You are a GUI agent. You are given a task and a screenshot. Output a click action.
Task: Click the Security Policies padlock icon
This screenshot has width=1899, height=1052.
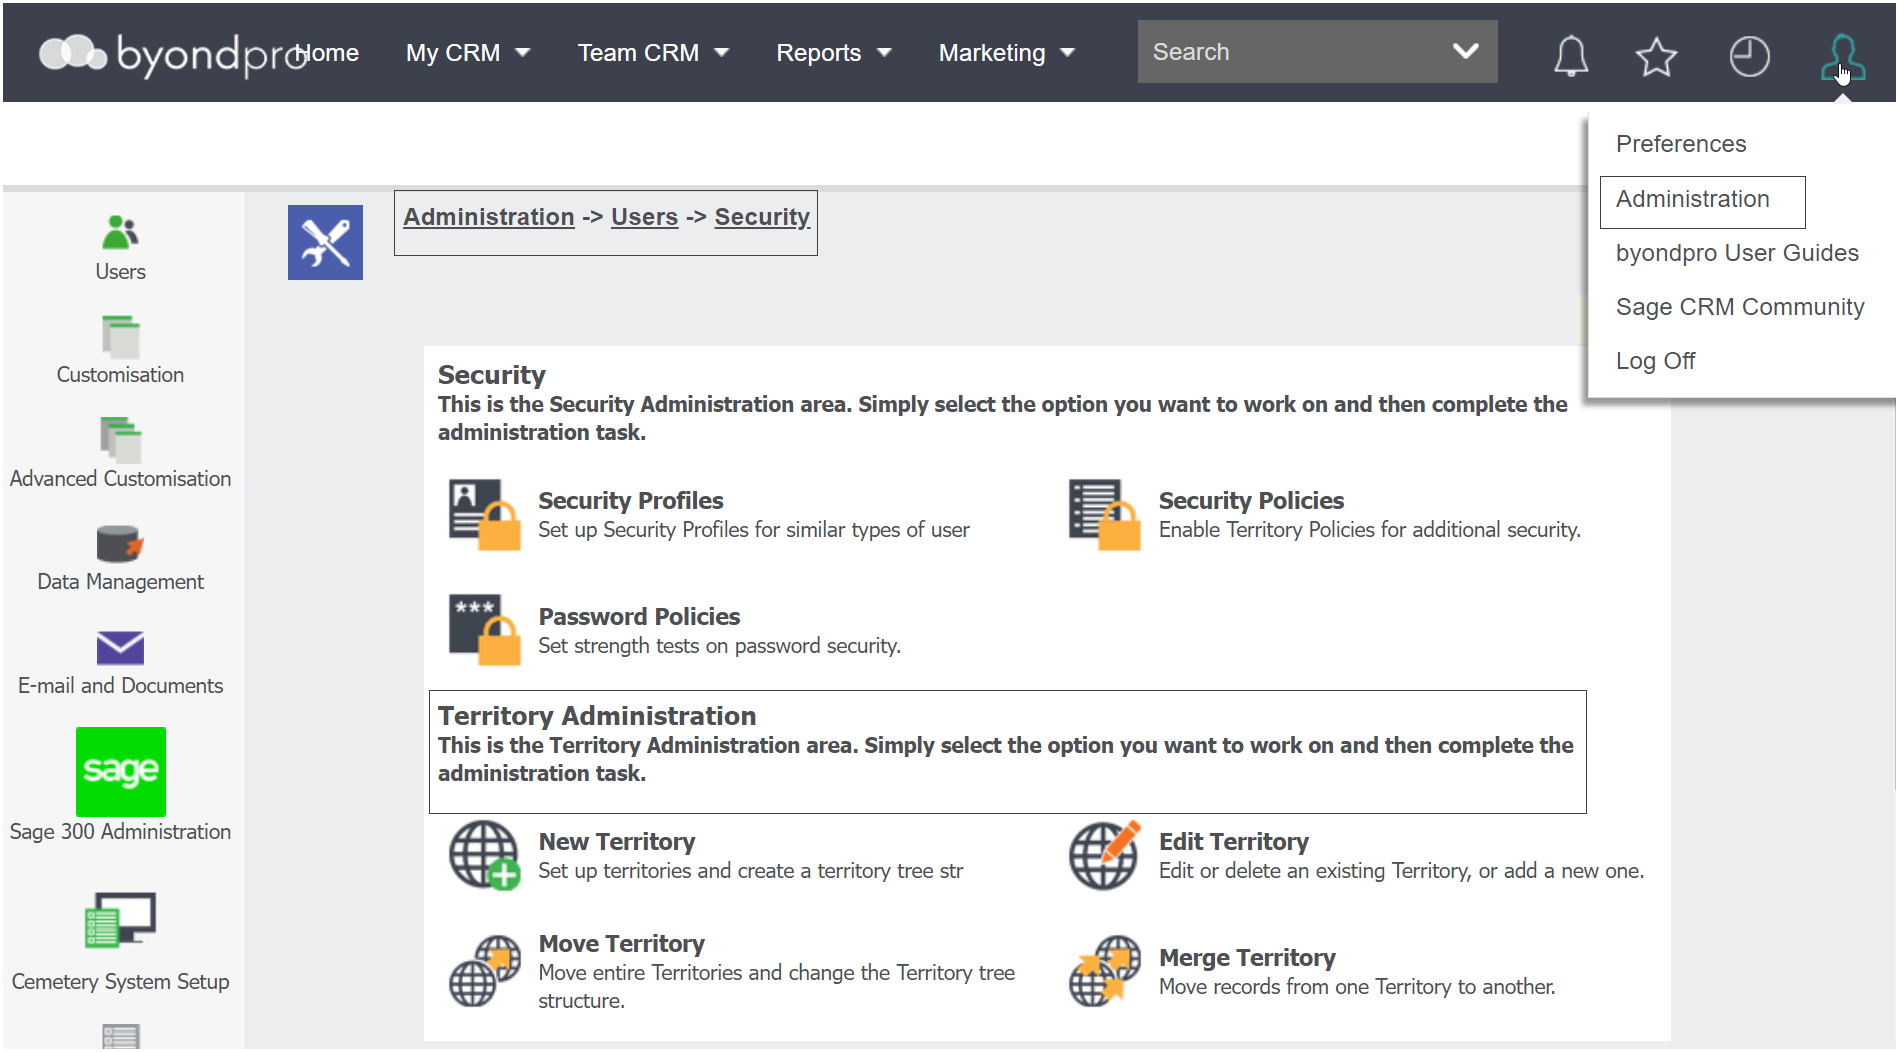point(1104,514)
